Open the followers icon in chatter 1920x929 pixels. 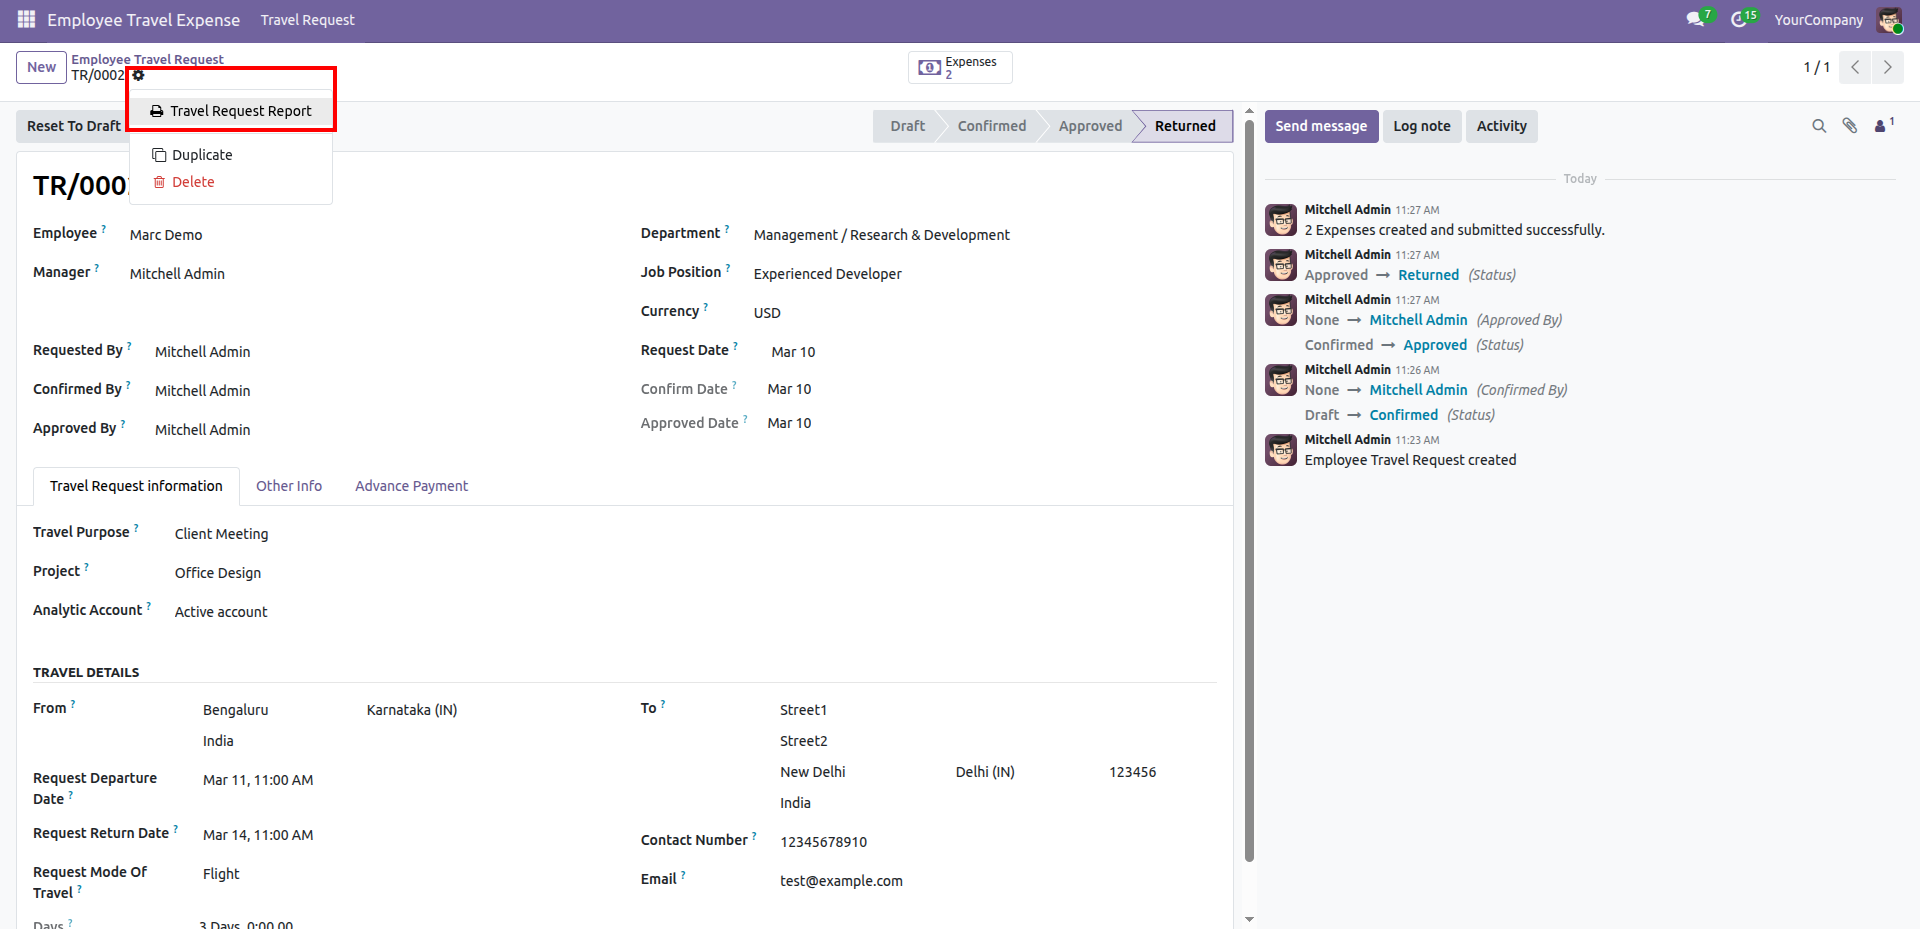tap(1882, 126)
